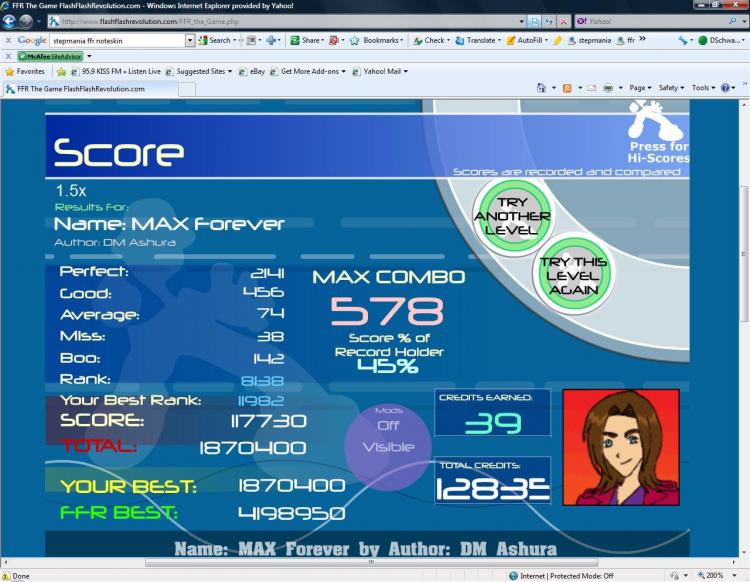Open the 95.9 KISS FM Listen Live favorite
750x582 pixels.
tap(116, 71)
